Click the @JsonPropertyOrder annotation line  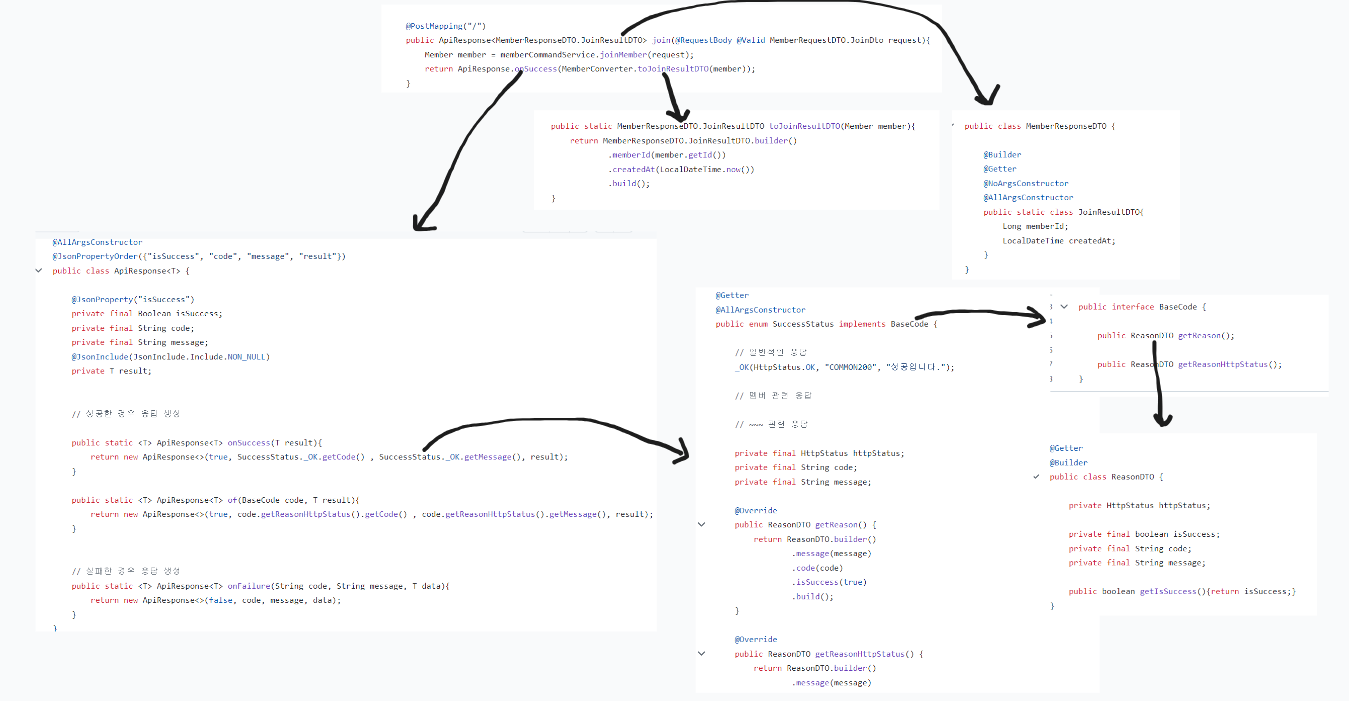coord(199,257)
